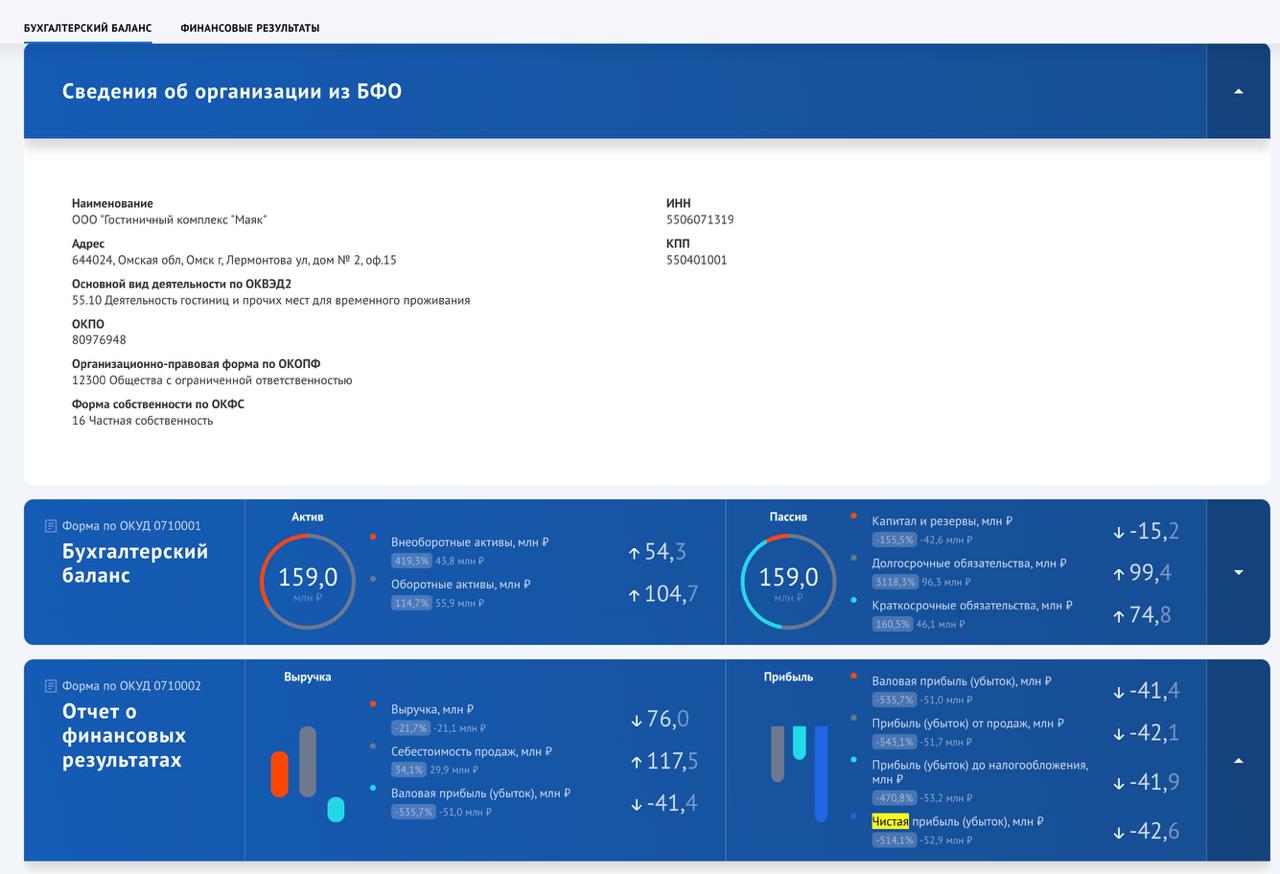Image resolution: width=1280 pixels, height=874 pixels.
Task: Expand the Бухгалтерский баланс panel
Action: [1238, 573]
